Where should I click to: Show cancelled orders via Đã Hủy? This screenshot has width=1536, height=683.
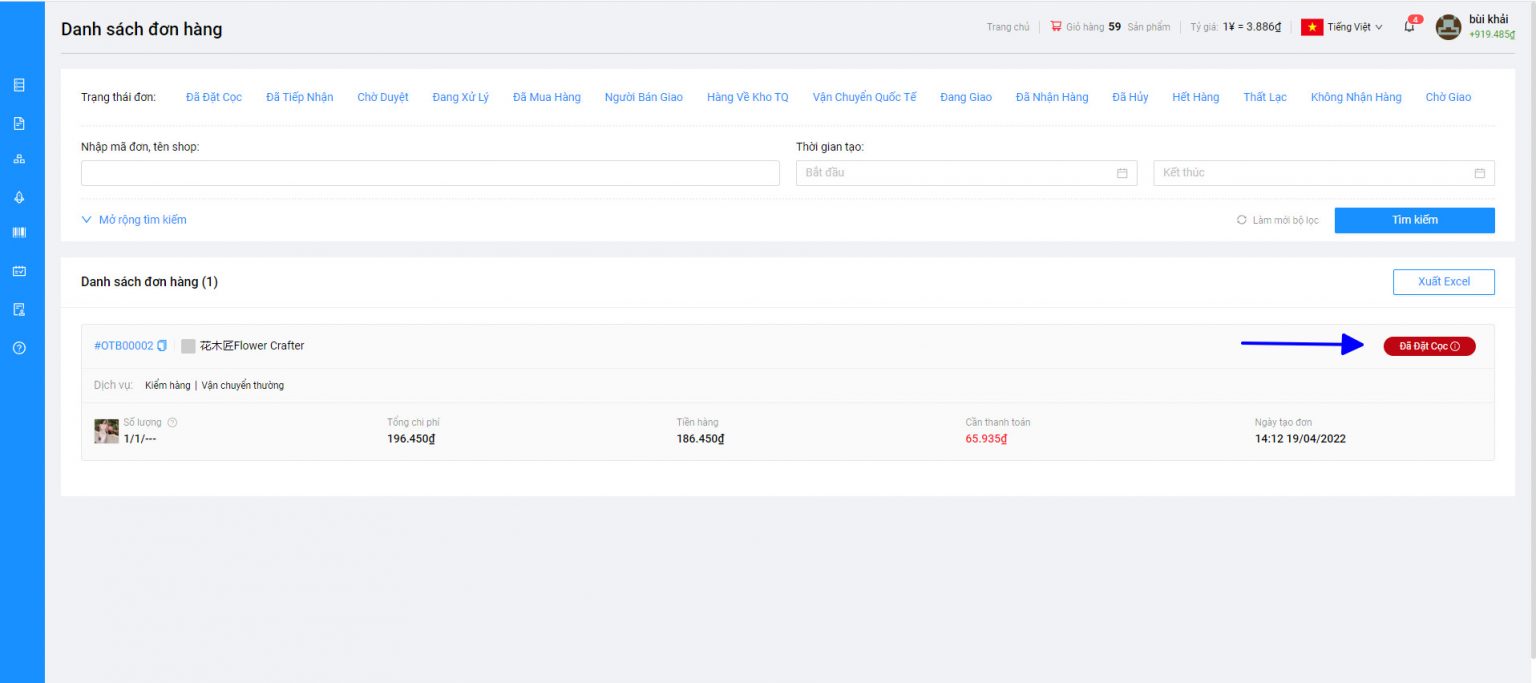(x=1130, y=97)
